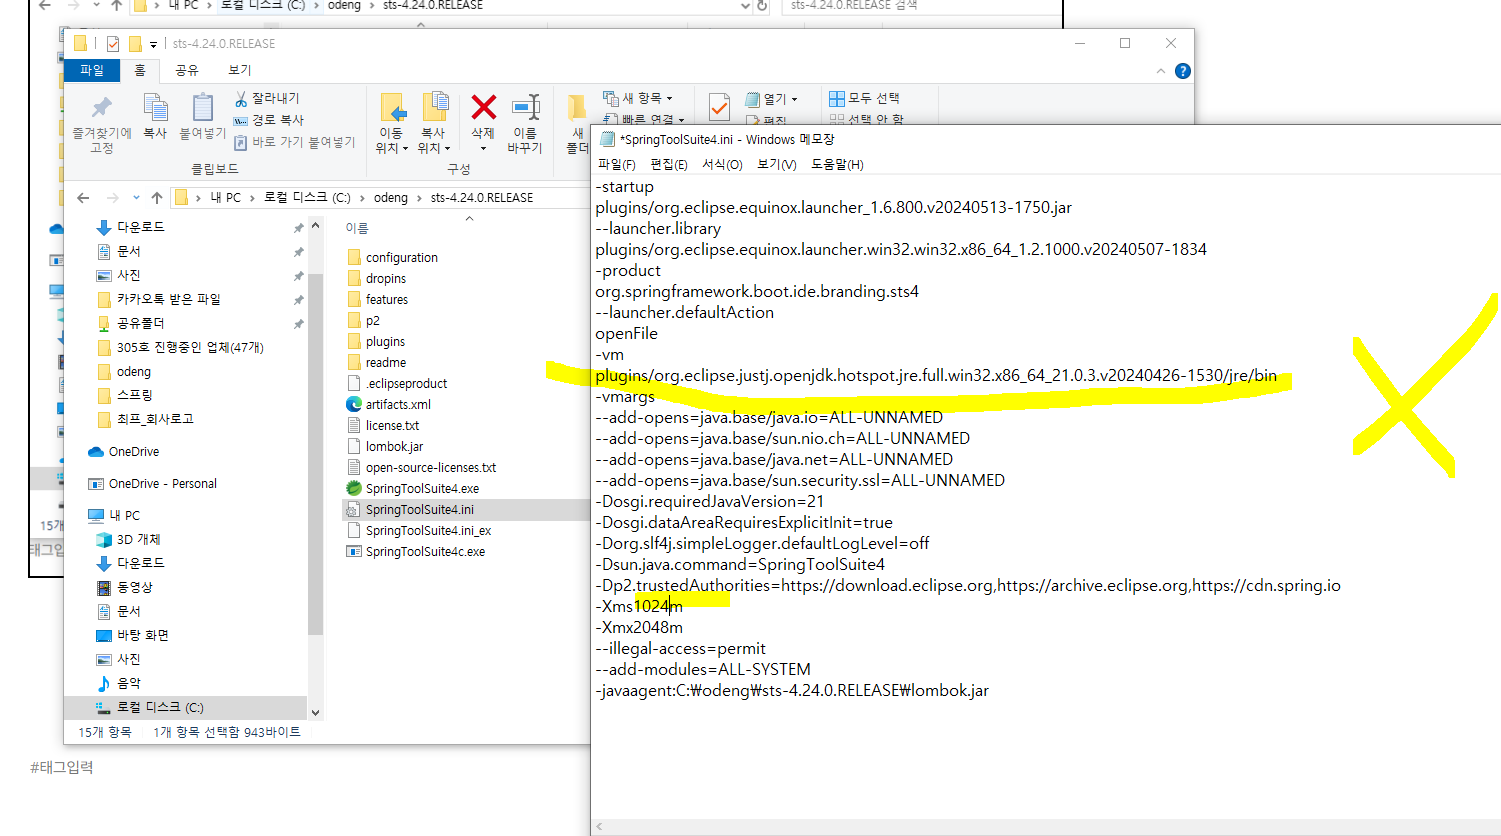This screenshot has width=1501, height=836.
Task: Click the red Delete (삭제) icon
Action: click(x=484, y=107)
